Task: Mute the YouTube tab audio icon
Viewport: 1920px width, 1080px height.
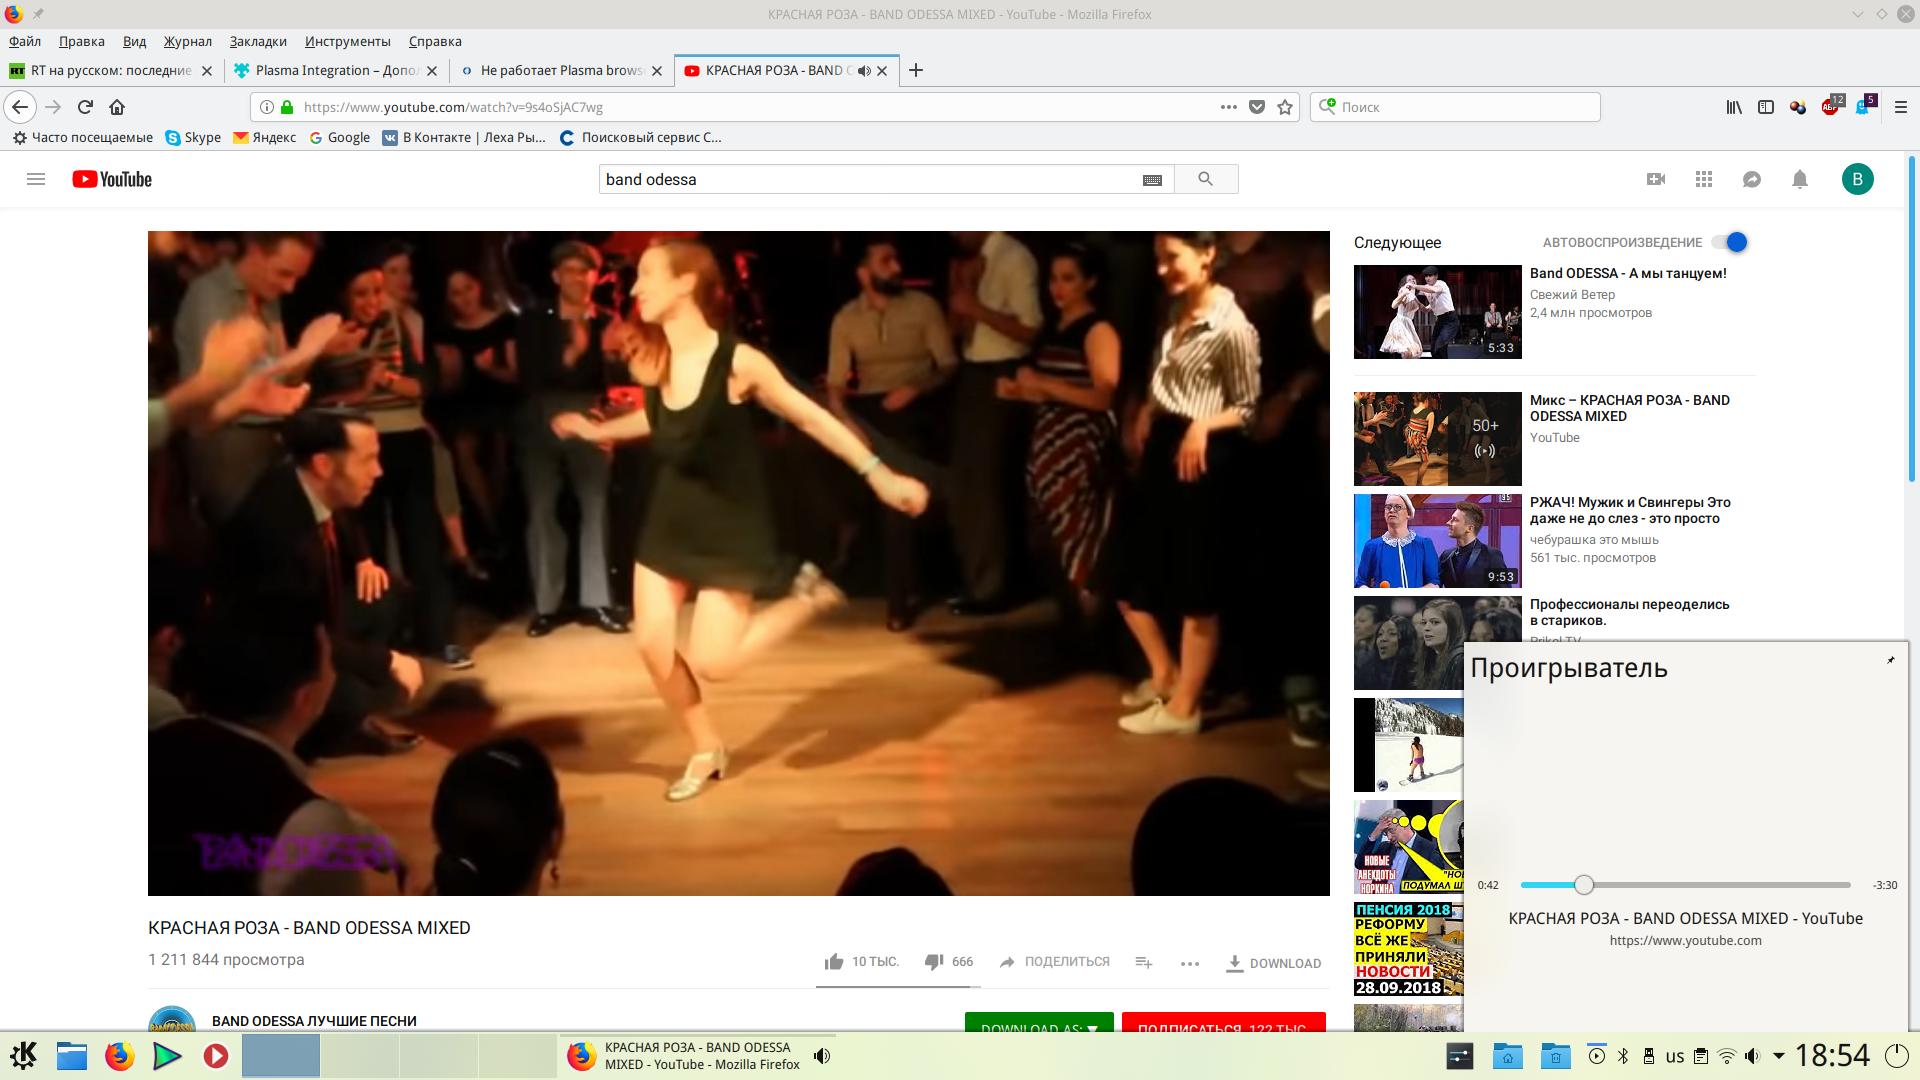Action: pyautogui.click(x=864, y=71)
